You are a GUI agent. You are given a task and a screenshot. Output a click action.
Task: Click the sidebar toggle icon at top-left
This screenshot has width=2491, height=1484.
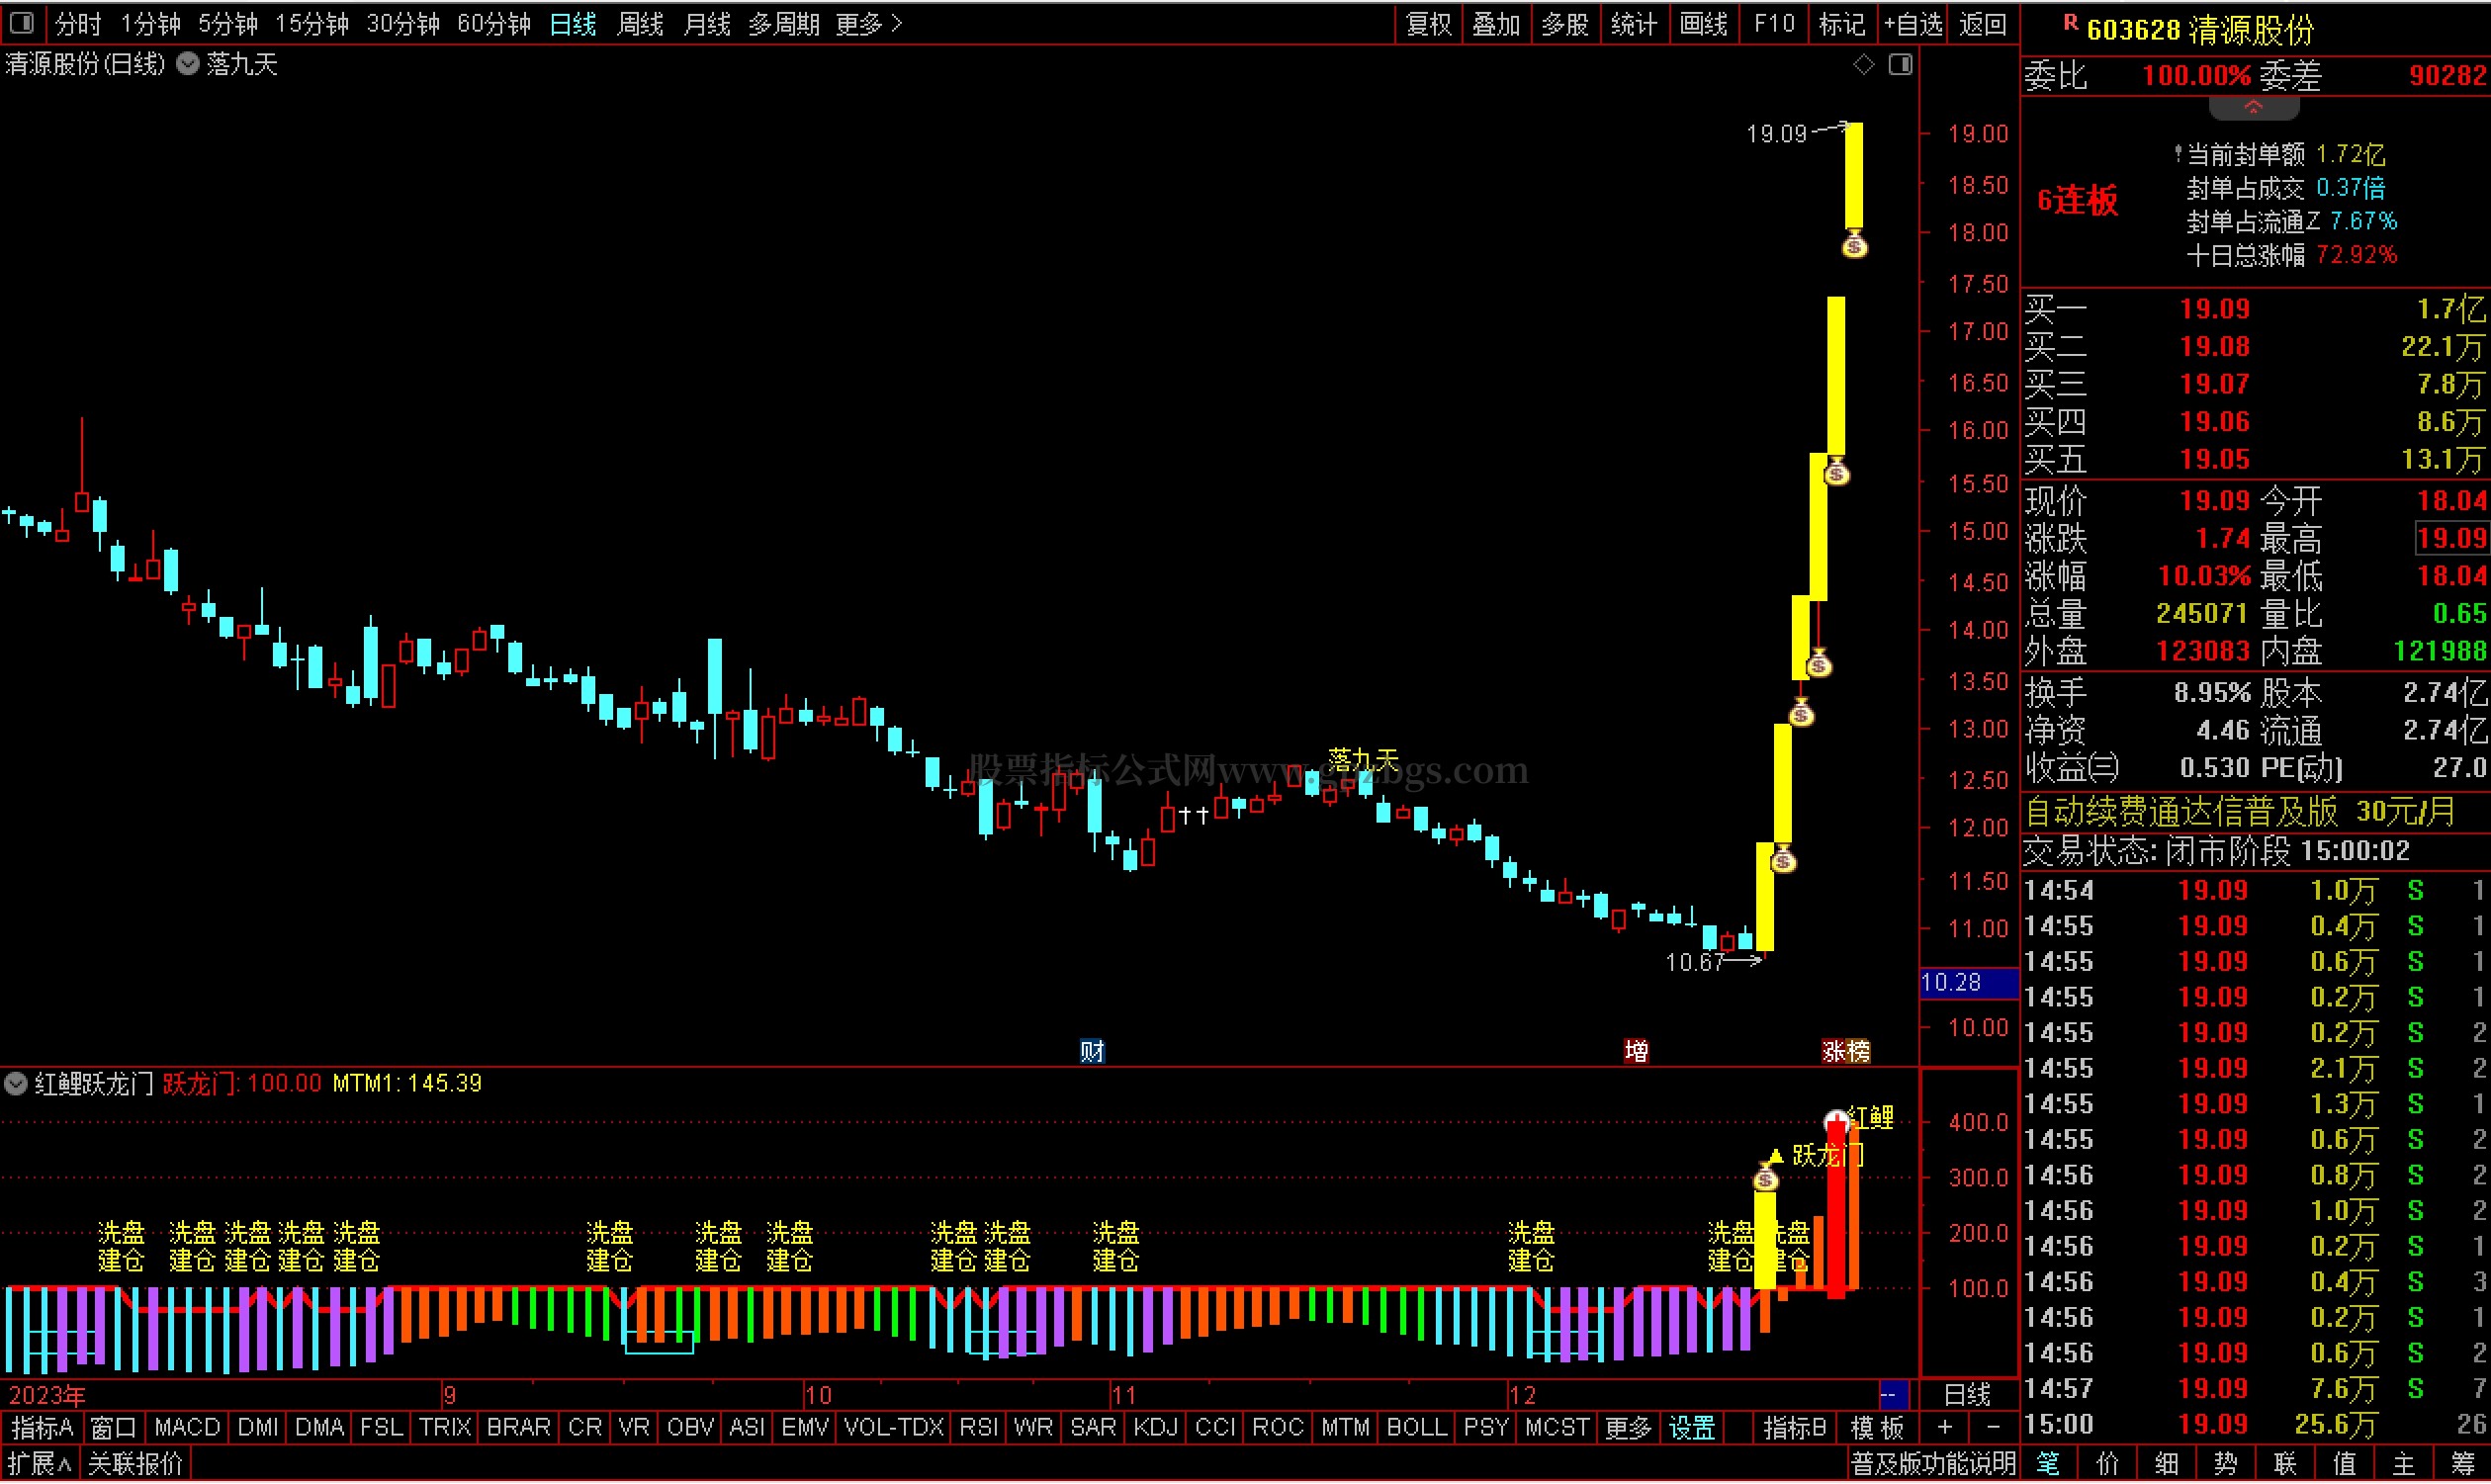(22, 22)
